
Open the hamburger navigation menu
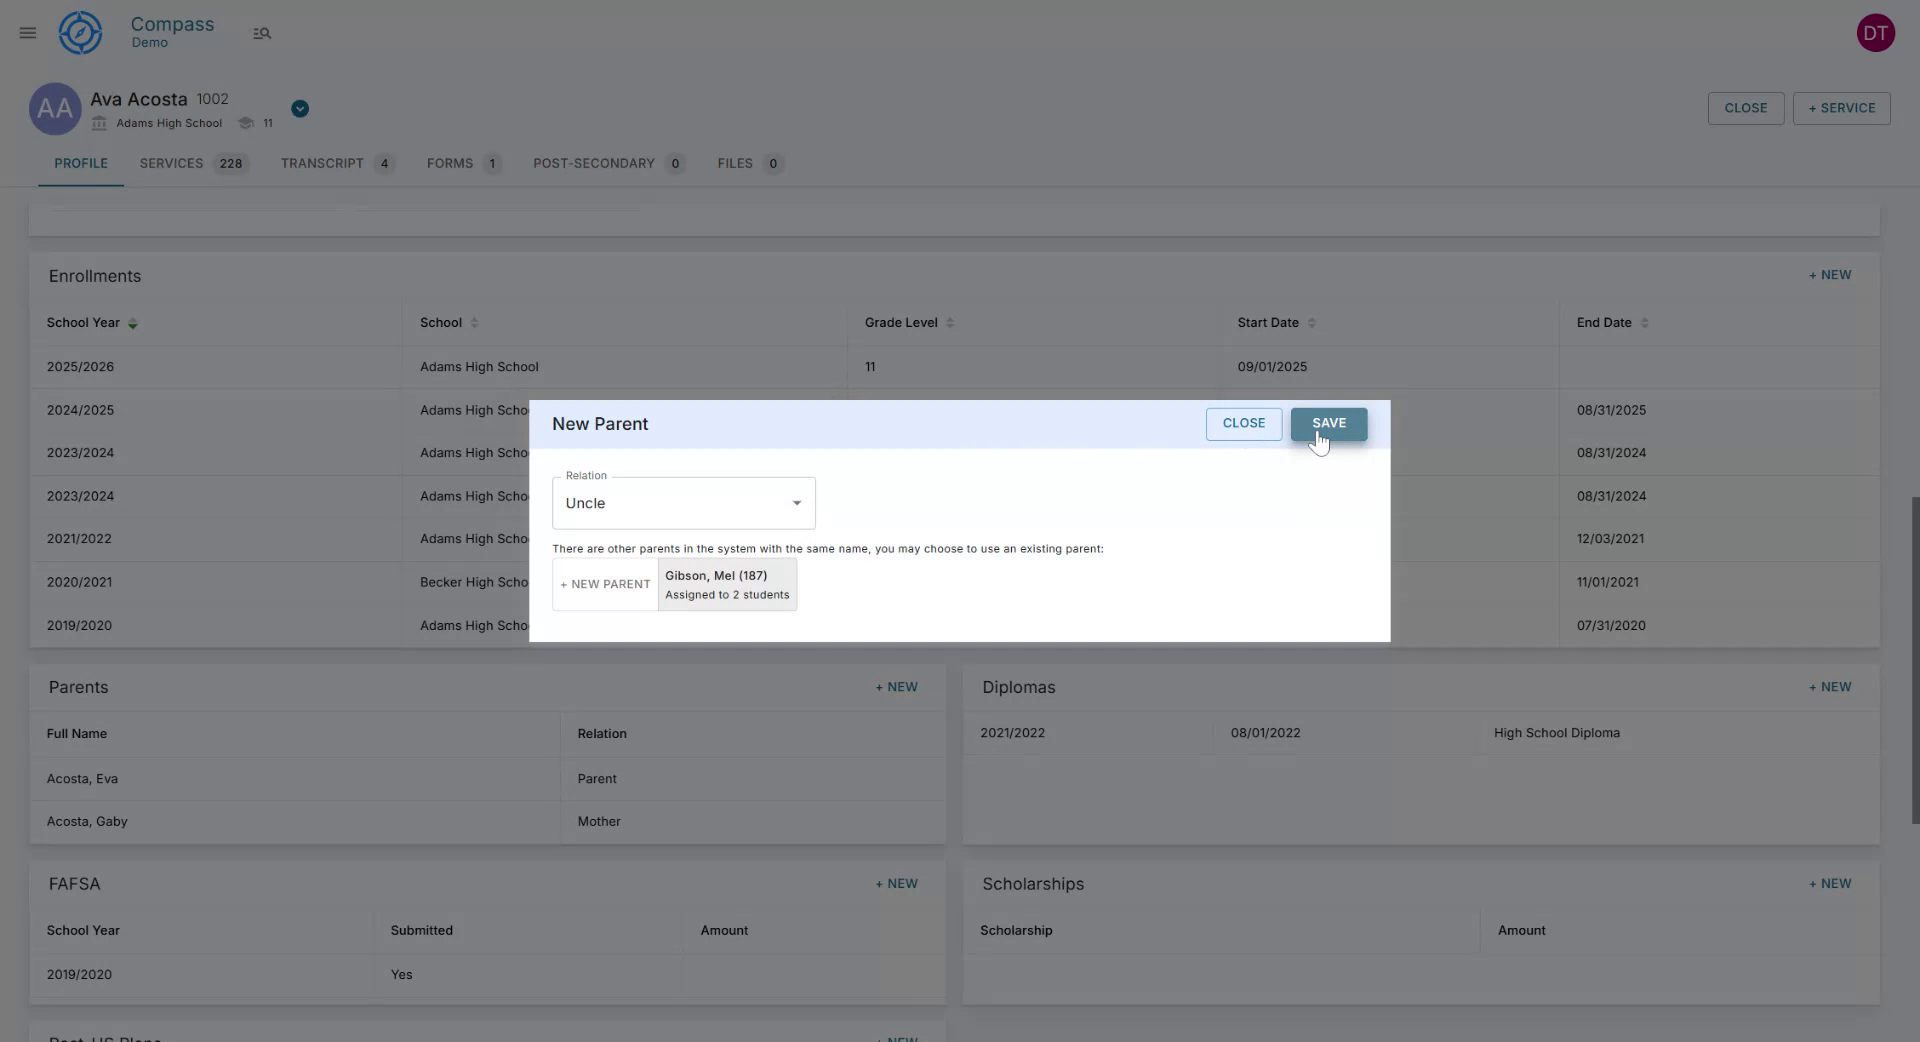click(x=27, y=33)
